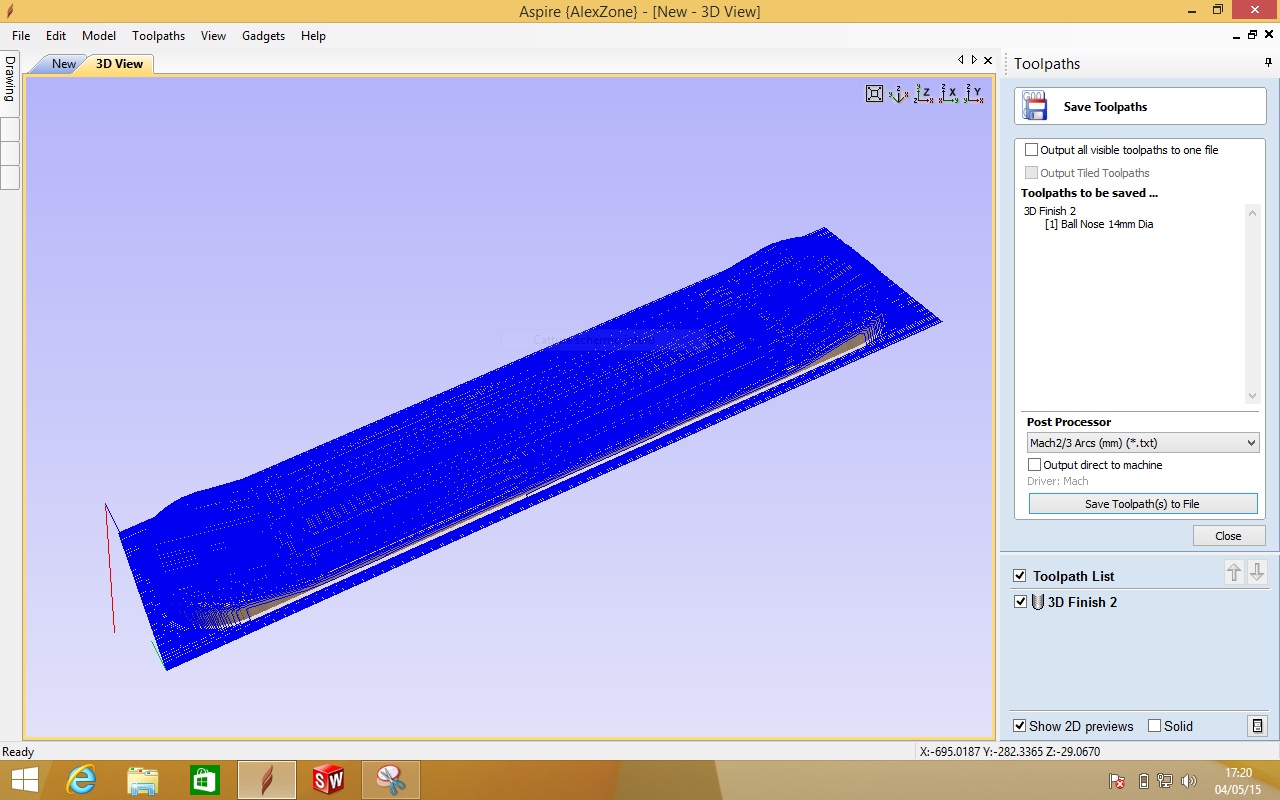Pin the Toolpaths panel
Image resolution: width=1280 pixels, height=800 pixels.
(1268, 63)
